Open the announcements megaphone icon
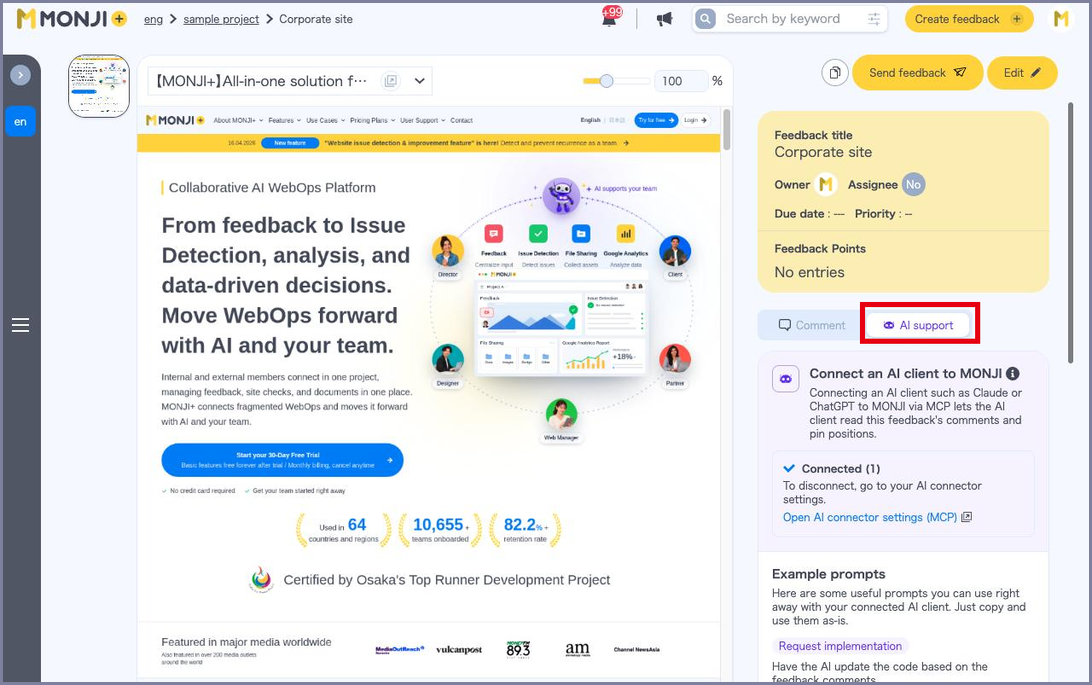Viewport: 1092px width, 685px height. (664, 19)
